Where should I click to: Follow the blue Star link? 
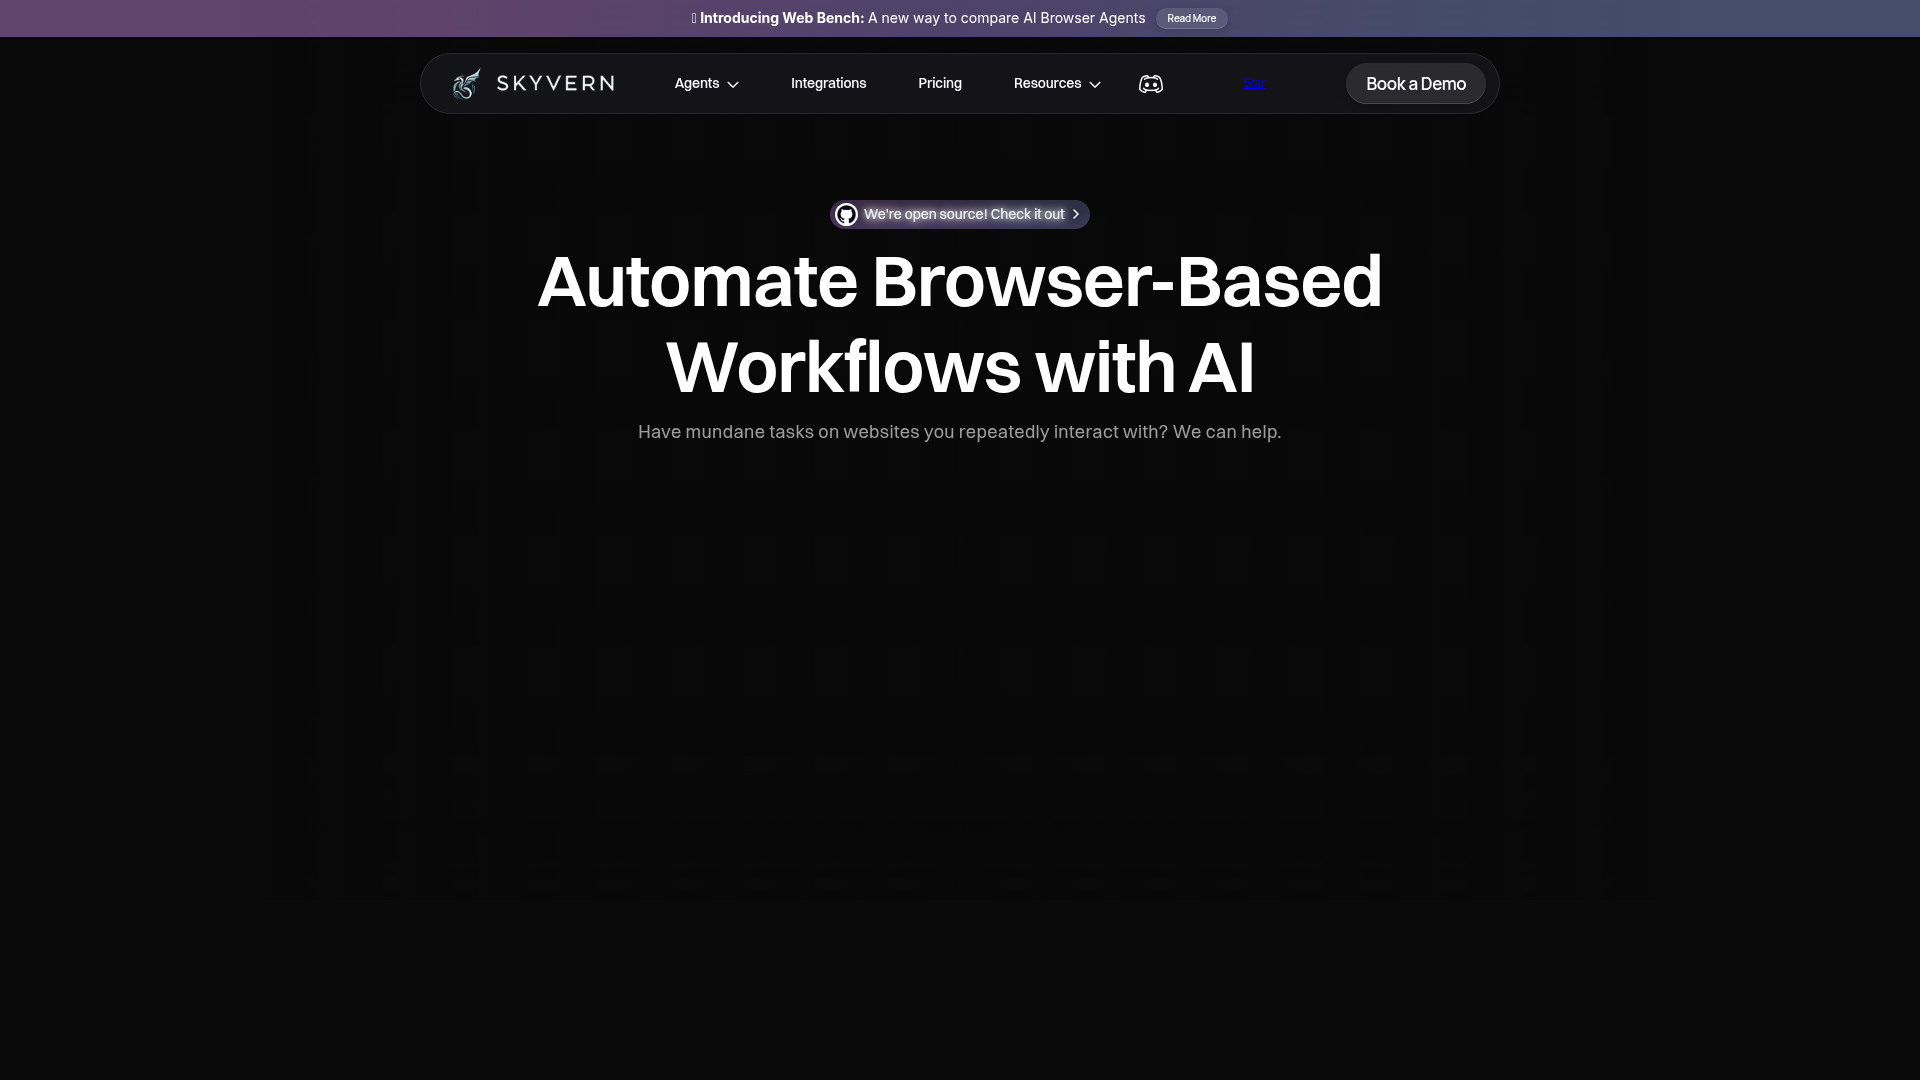[1255, 83]
